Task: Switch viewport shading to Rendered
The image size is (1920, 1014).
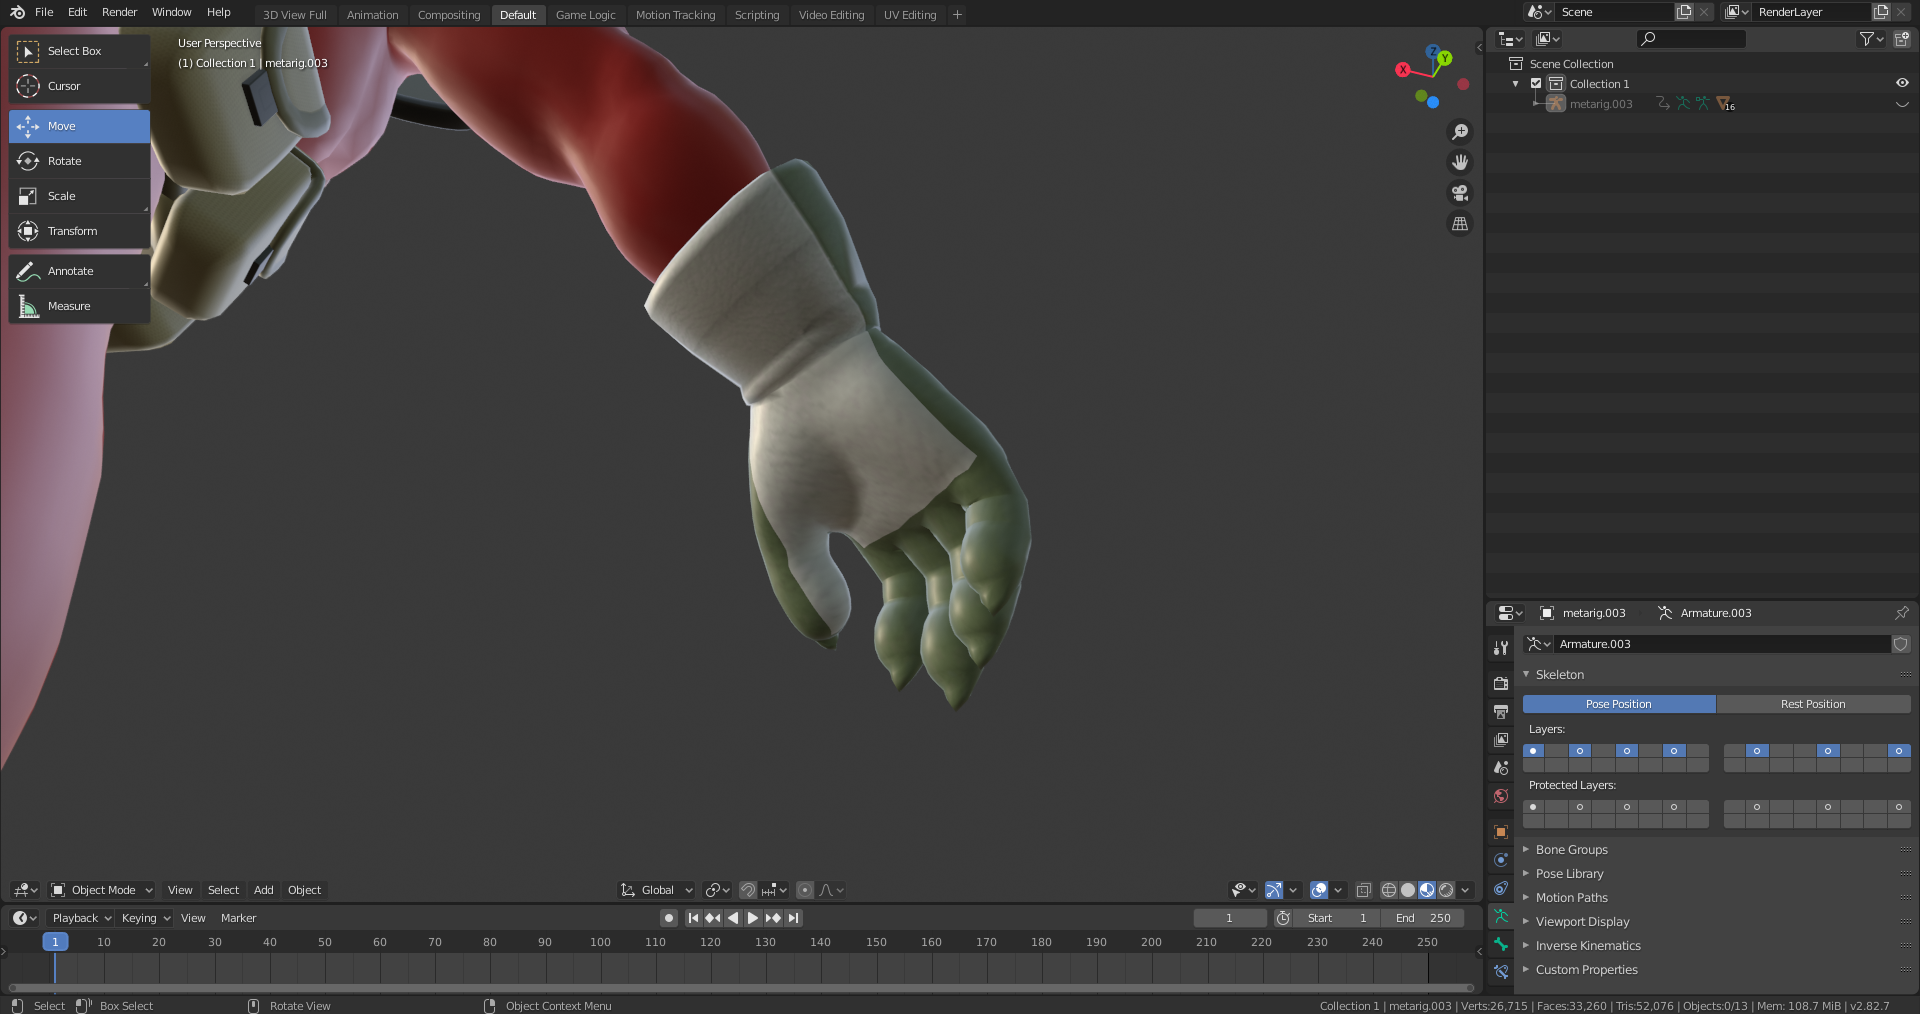Action: (x=1446, y=890)
